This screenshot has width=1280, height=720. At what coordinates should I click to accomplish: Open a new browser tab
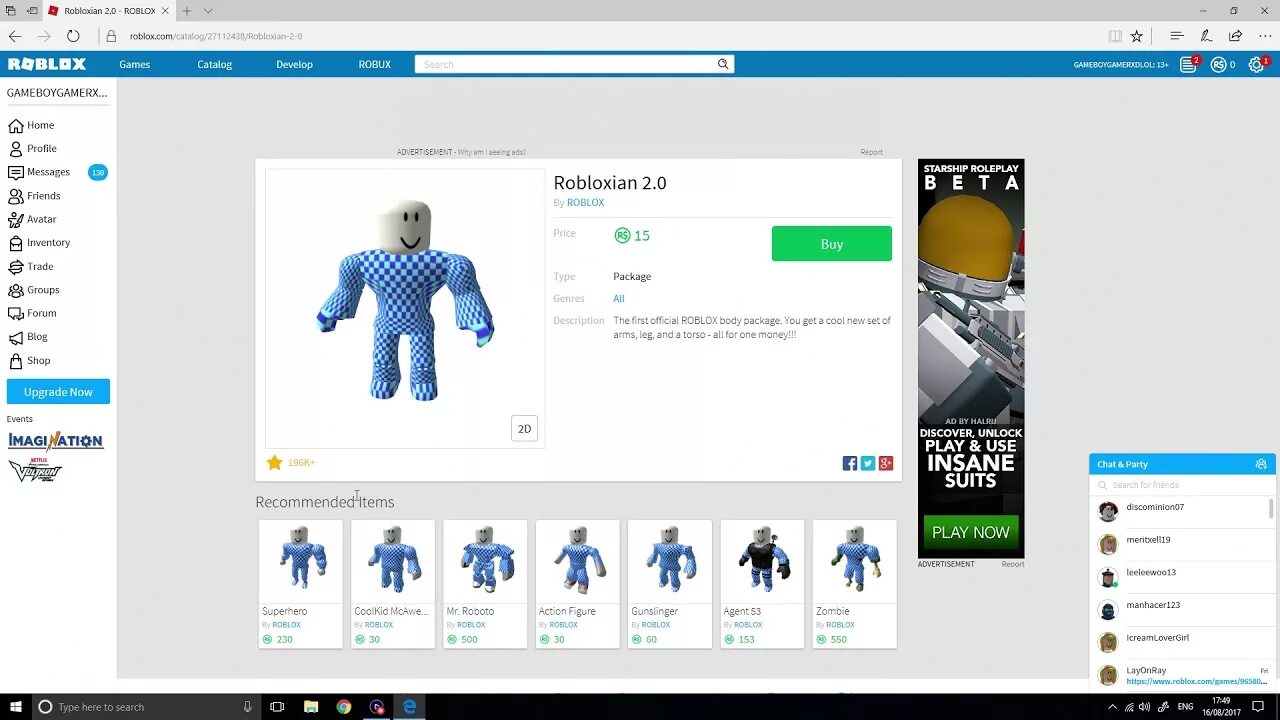(186, 11)
